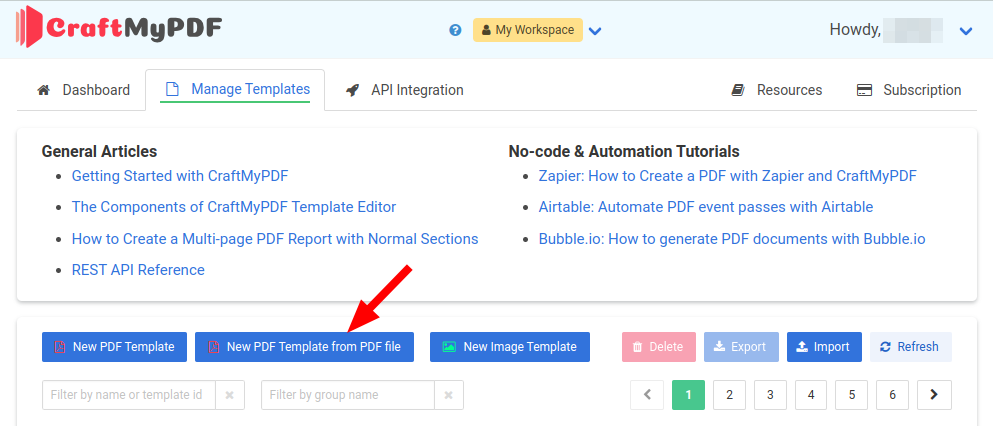Go to page 4

click(811, 395)
